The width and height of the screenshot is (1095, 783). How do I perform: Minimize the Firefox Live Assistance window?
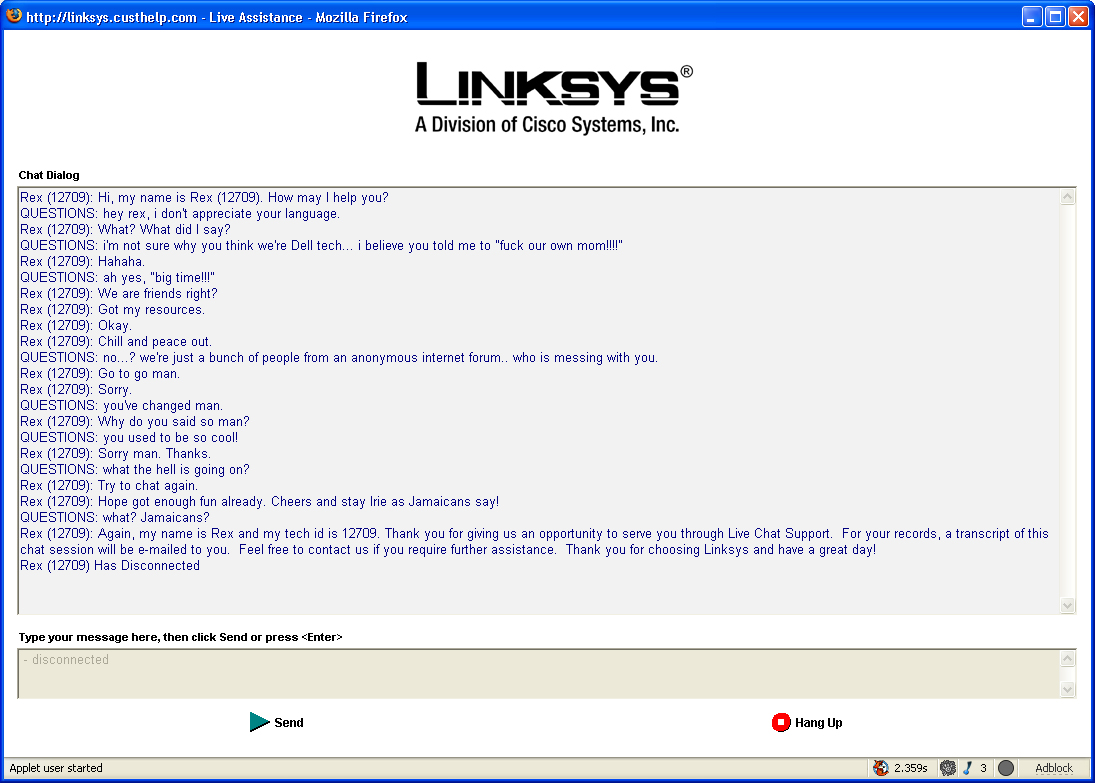pos(1031,16)
